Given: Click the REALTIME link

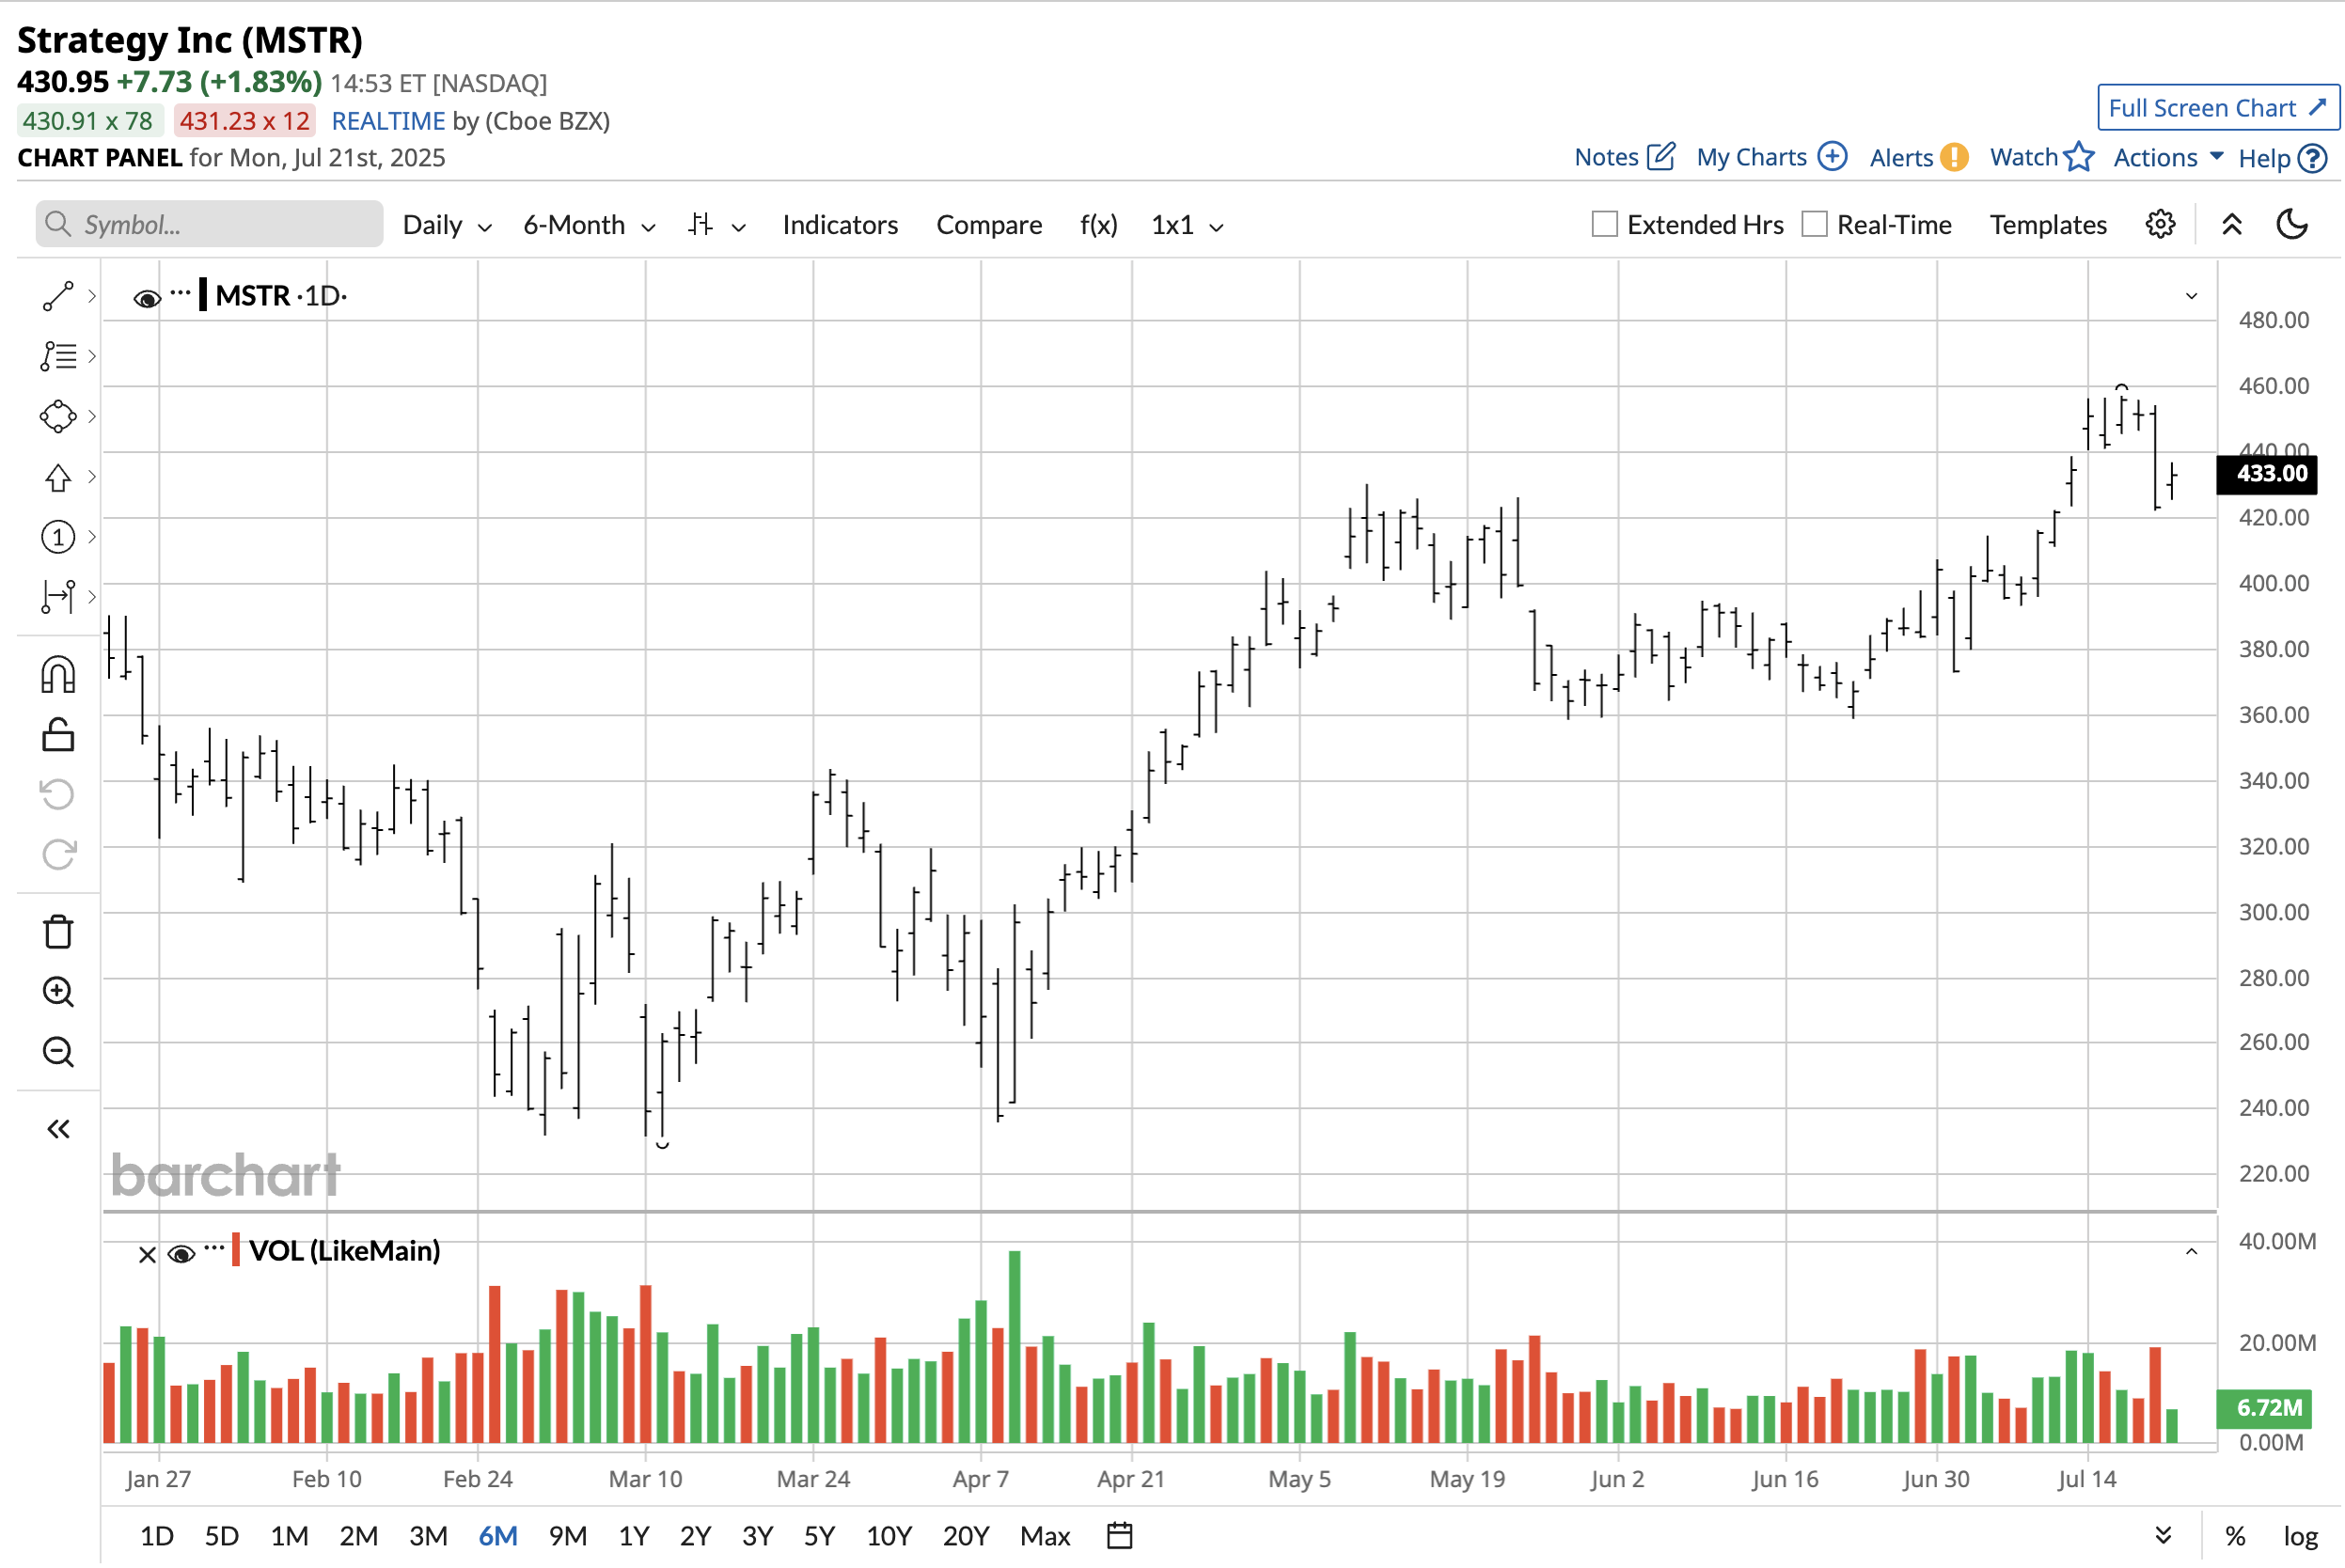Looking at the screenshot, I should tap(388, 121).
